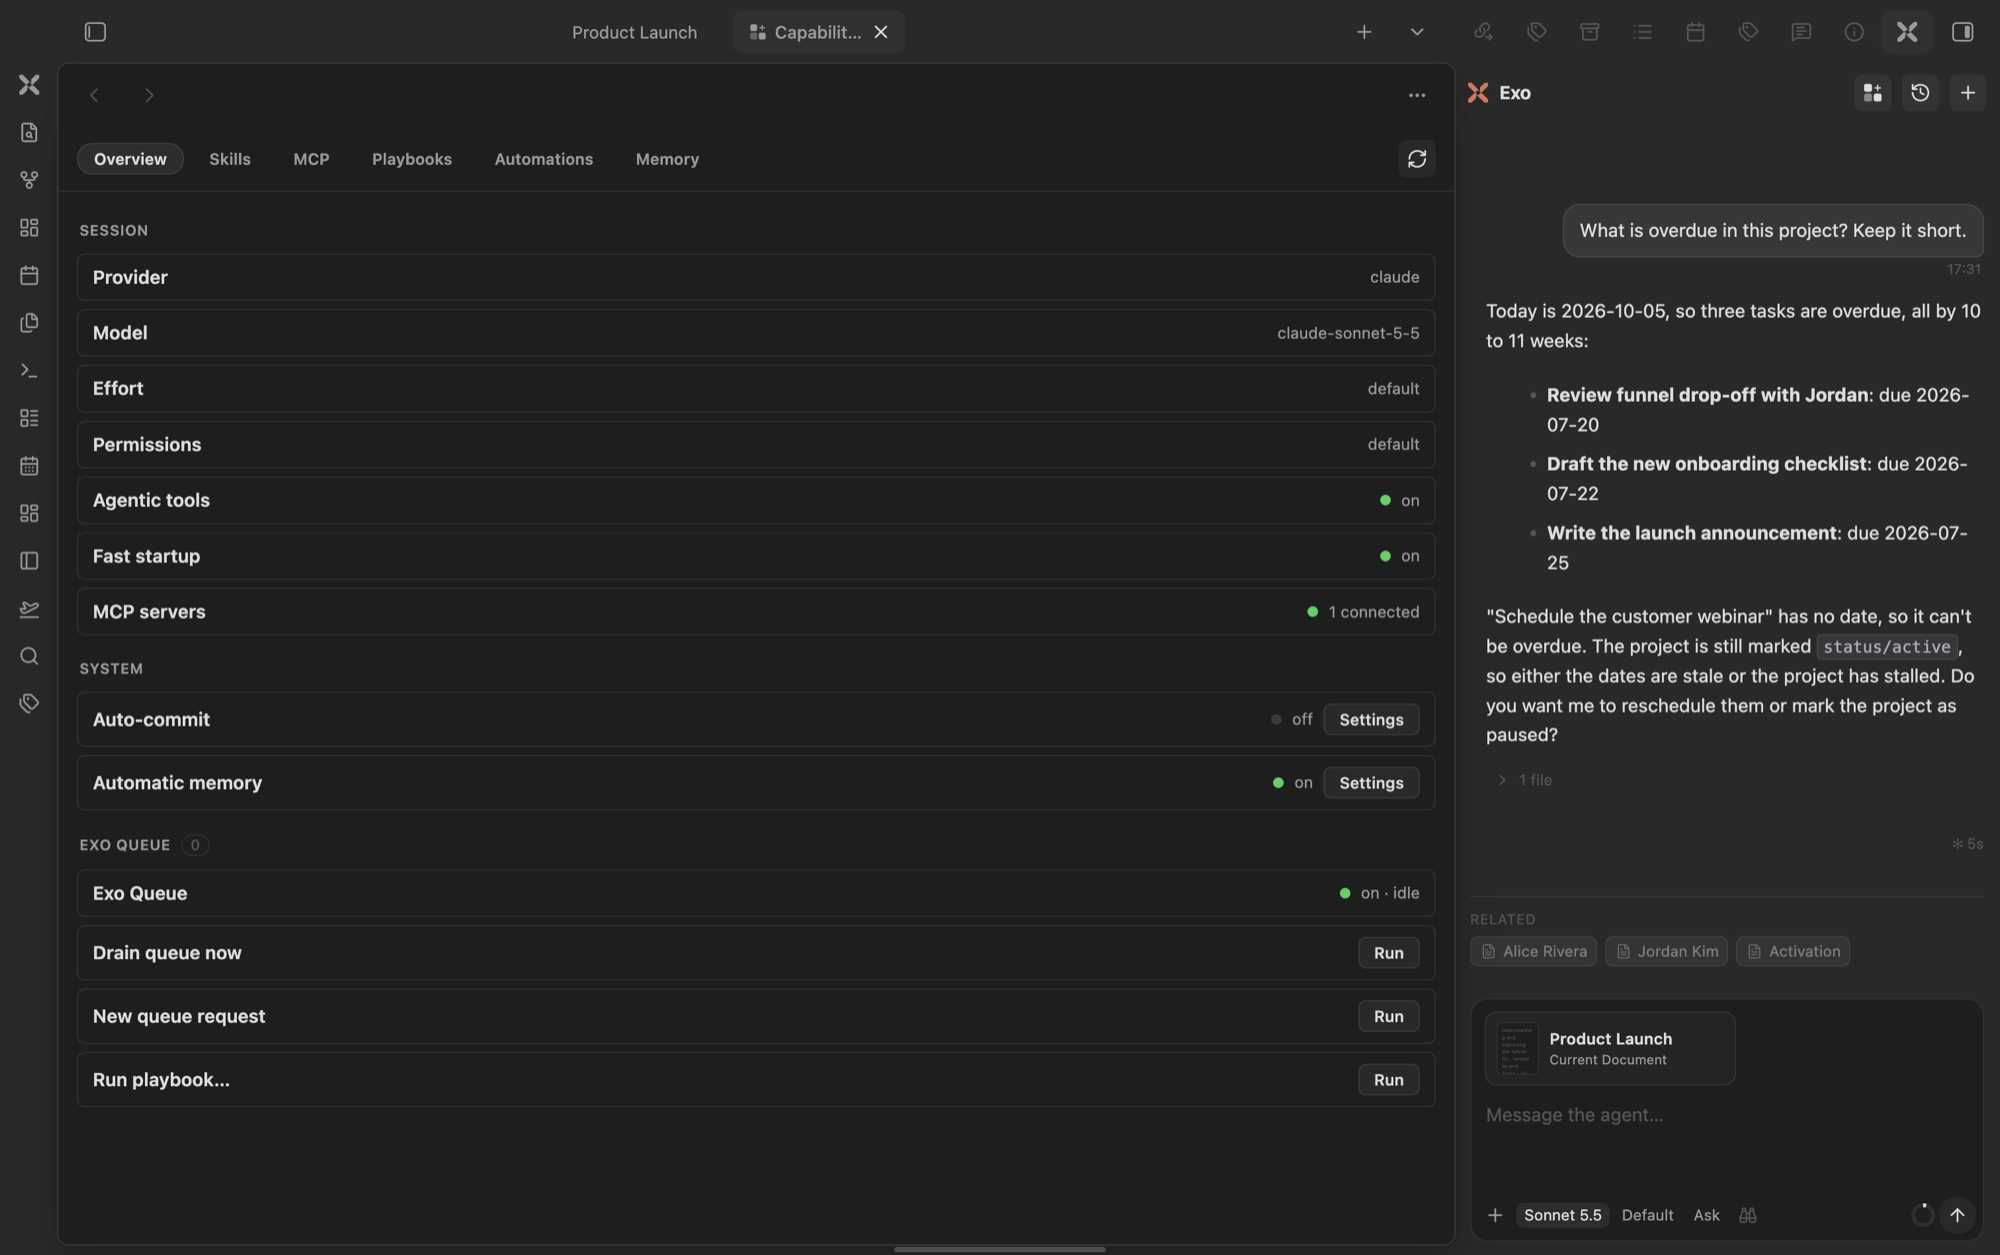
Task: Open the search icon in left rail
Action: click(29, 656)
